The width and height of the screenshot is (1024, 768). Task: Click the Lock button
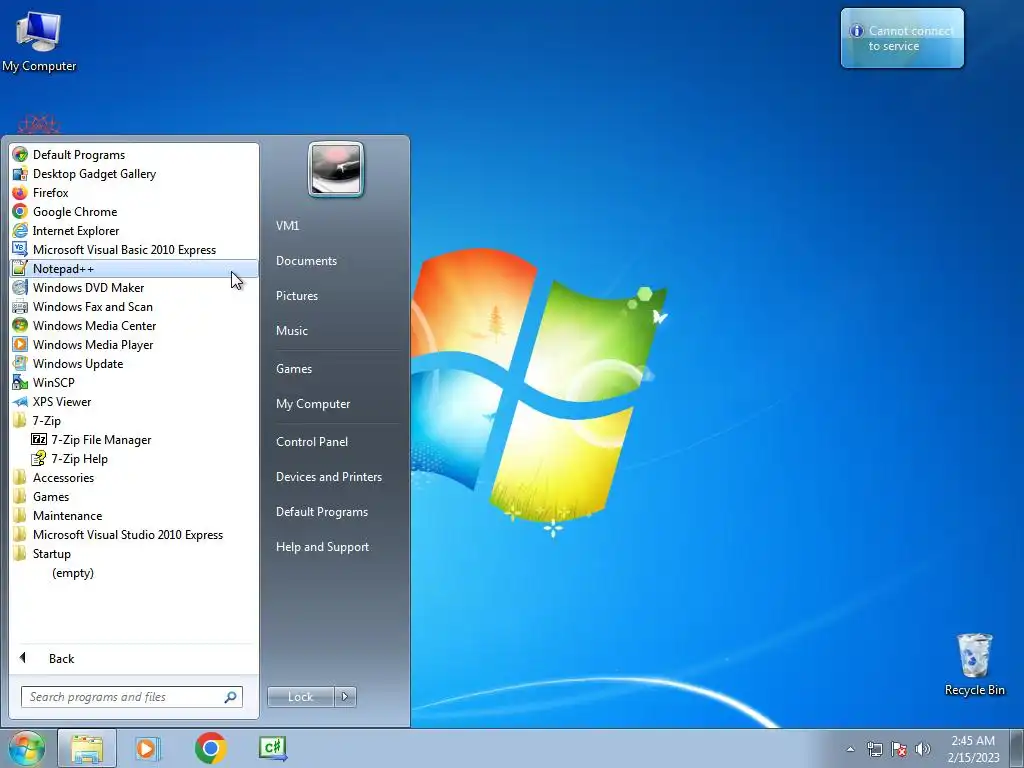click(300, 697)
